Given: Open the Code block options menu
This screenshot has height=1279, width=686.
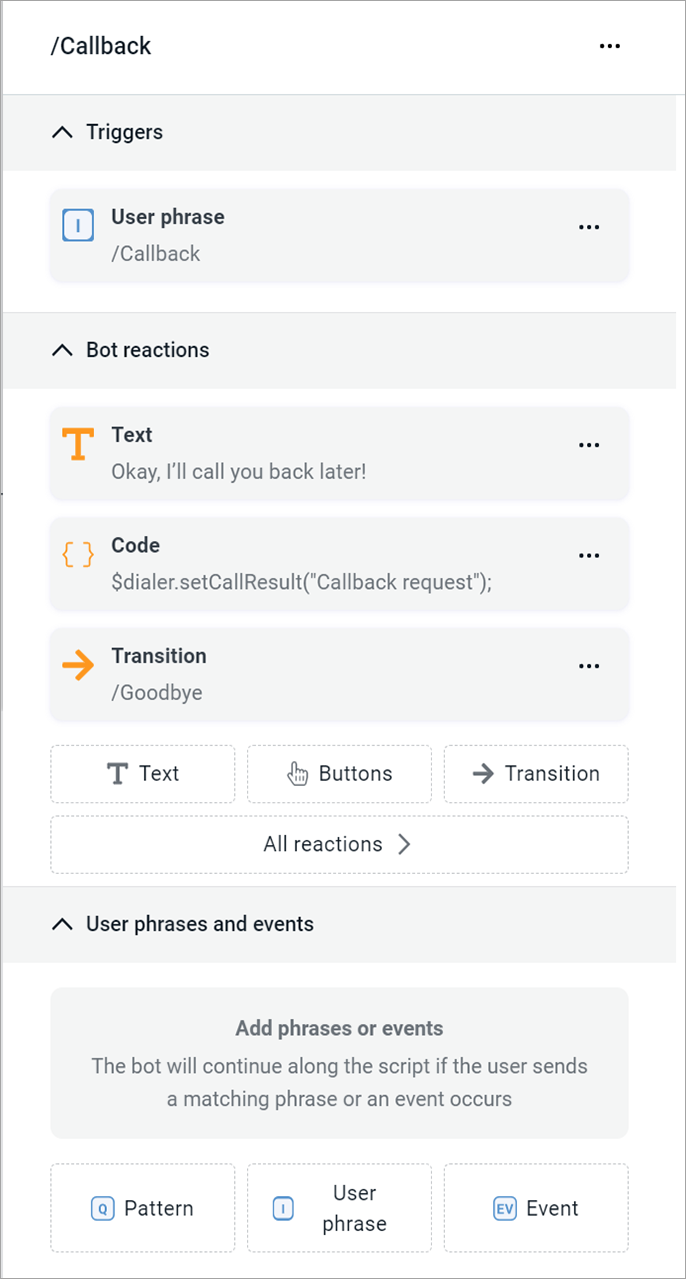Looking at the screenshot, I should click(589, 555).
